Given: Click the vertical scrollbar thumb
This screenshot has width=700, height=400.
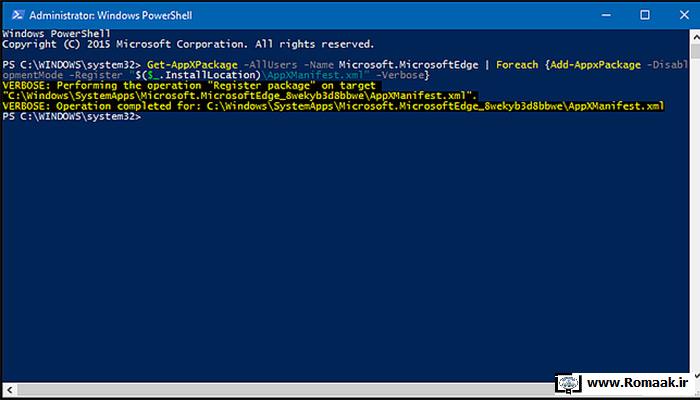Looking at the screenshot, I should coord(695,51).
